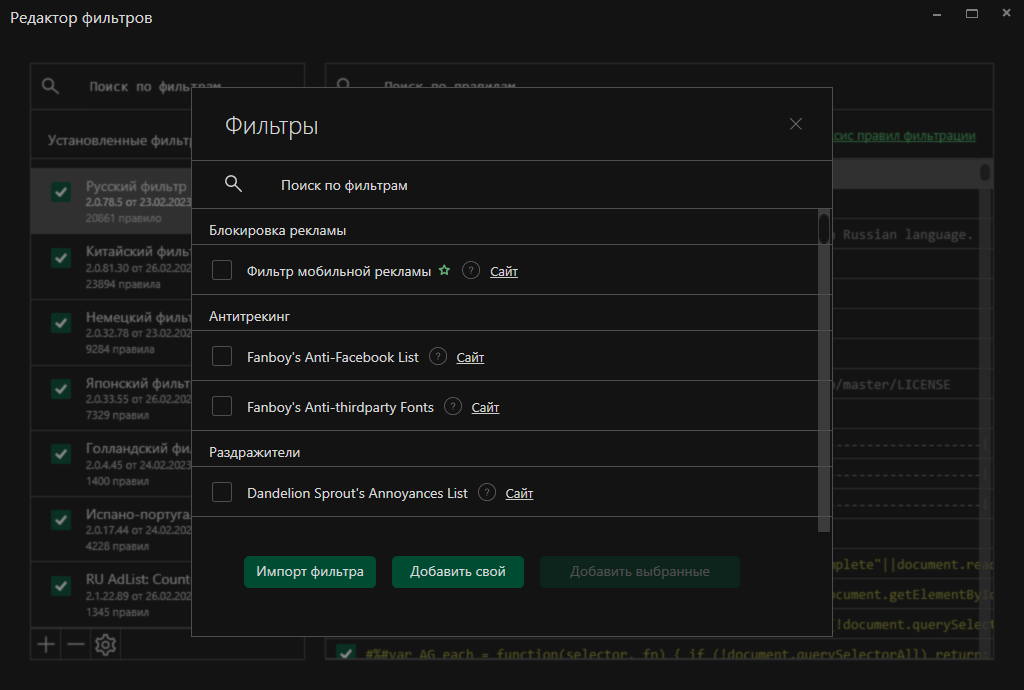
Task: Click Добавить свой button
Action: pos(458,572)
